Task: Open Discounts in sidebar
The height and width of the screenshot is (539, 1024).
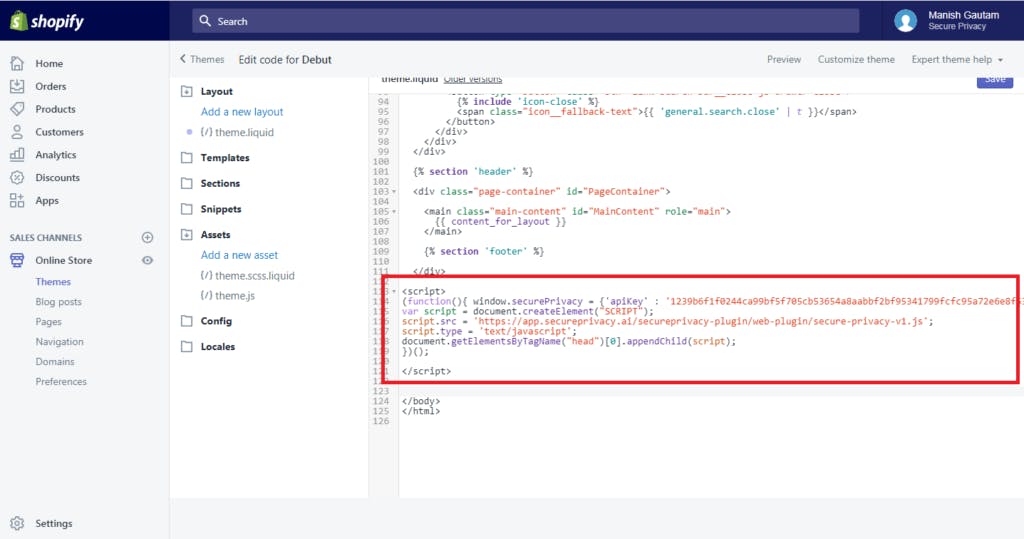Action: click(57, 178)
